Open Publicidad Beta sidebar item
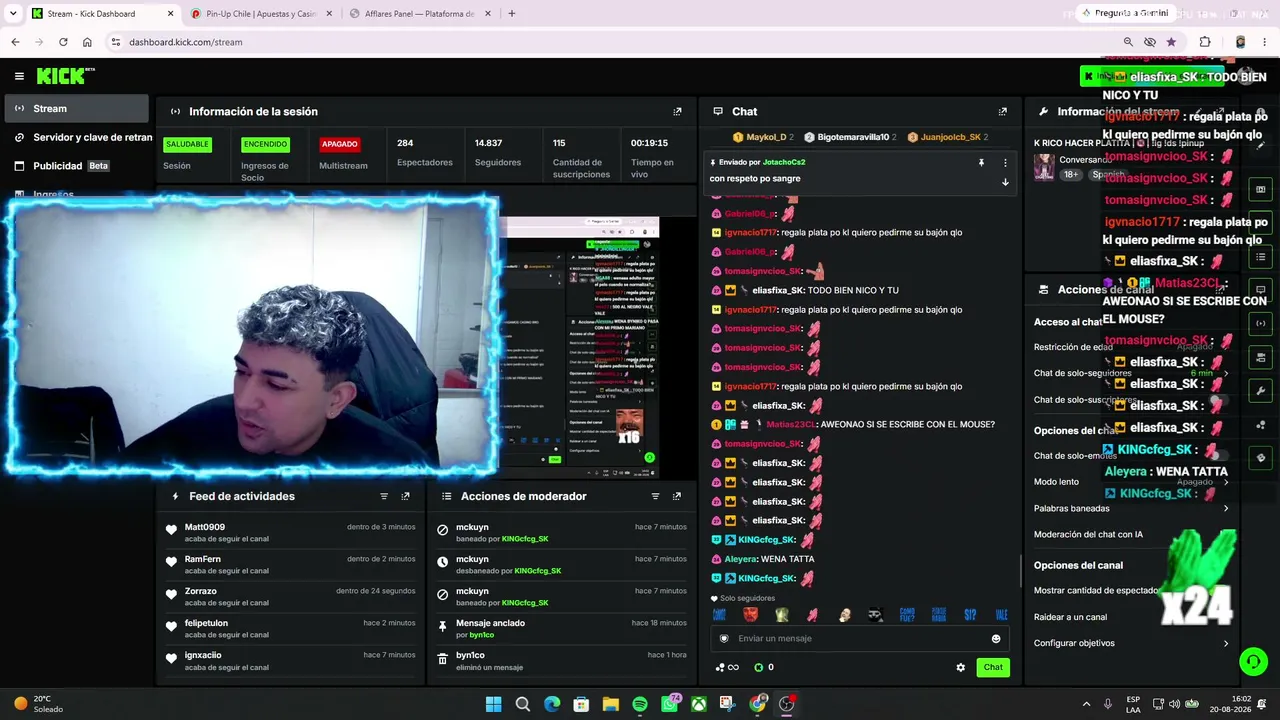The height and width of the screenshot is (720, 1280). click(78, 166)
